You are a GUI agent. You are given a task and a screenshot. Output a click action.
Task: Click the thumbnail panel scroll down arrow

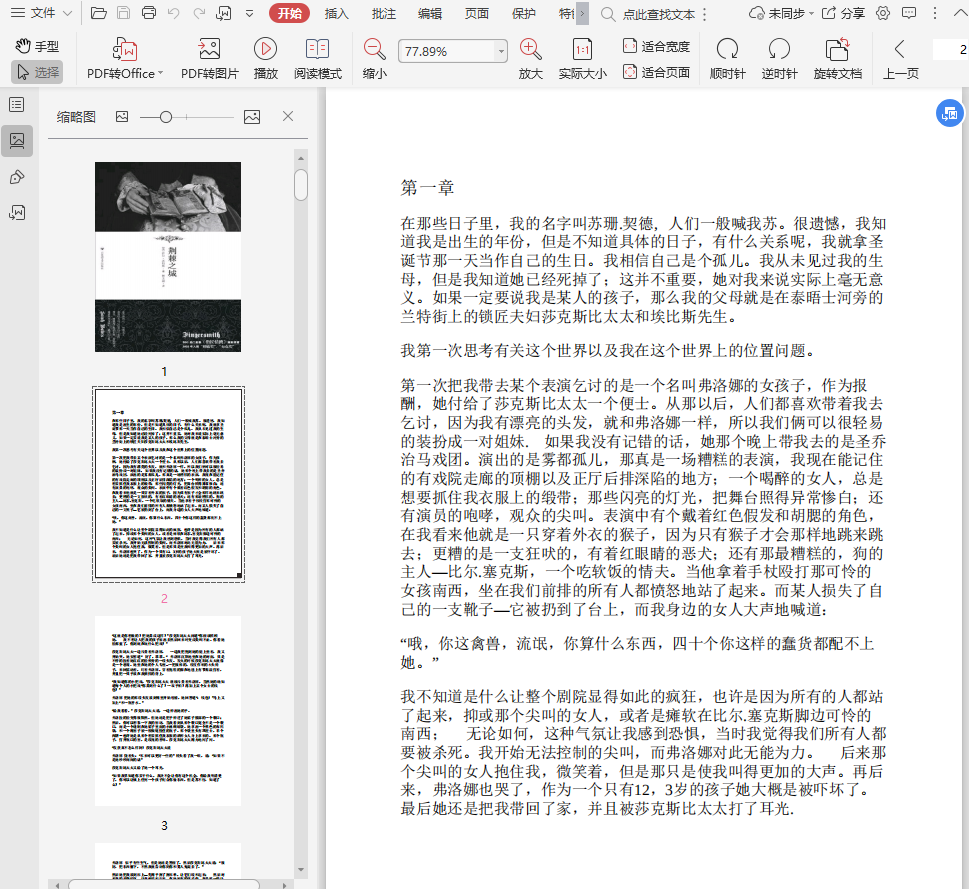pyautogui.click(x=301, y=870)
